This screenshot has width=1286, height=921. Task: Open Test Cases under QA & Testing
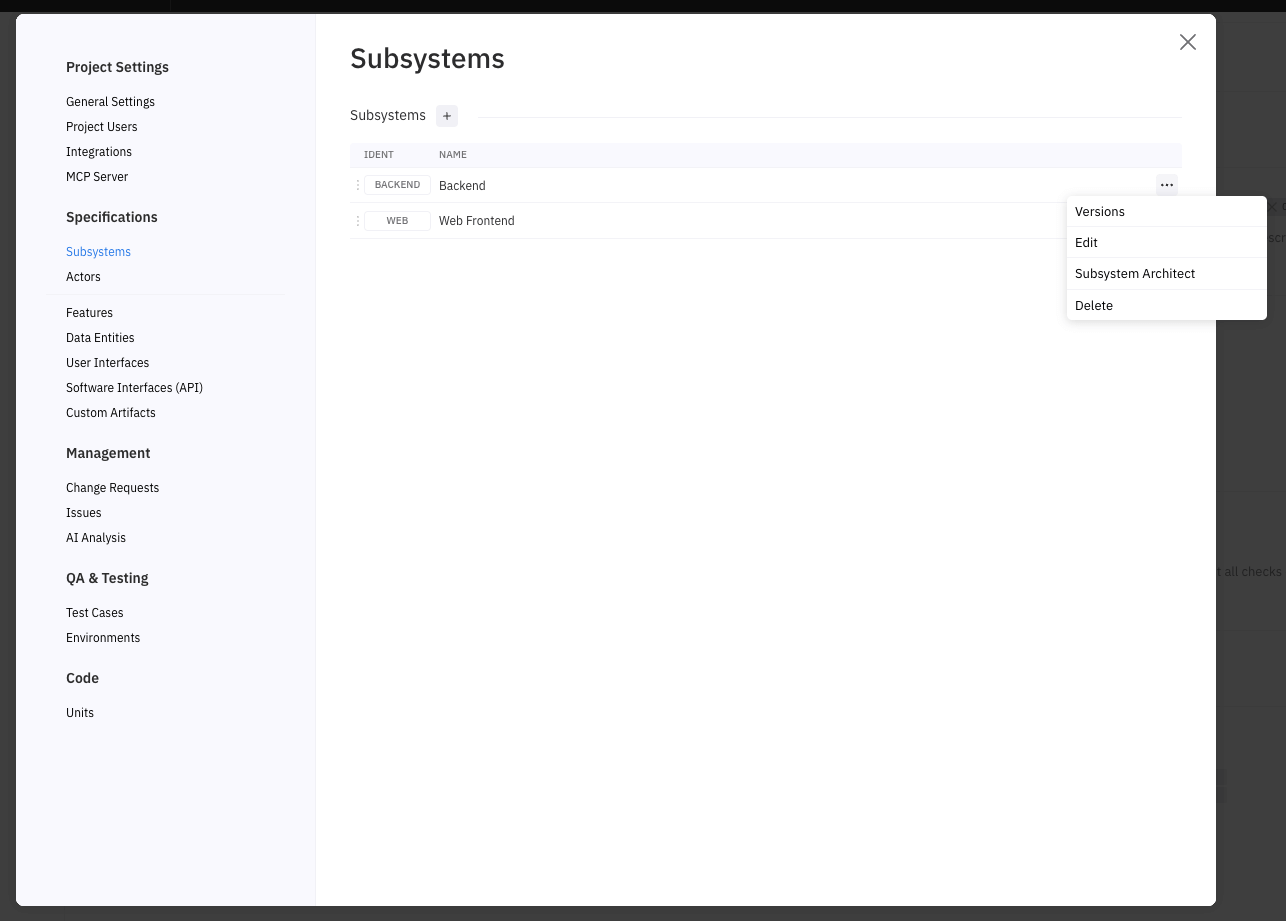click(94, 613)
